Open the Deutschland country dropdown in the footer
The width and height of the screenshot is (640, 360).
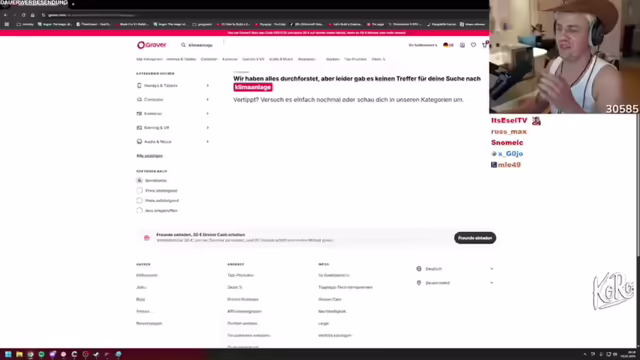[x=455, y=283]
